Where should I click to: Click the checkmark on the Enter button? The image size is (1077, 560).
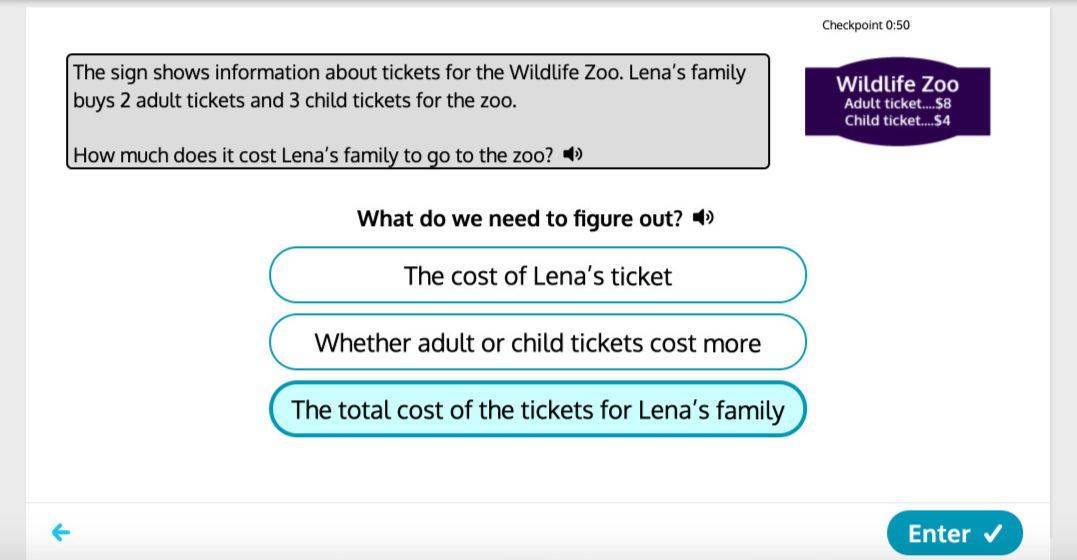tap(993, 533)
